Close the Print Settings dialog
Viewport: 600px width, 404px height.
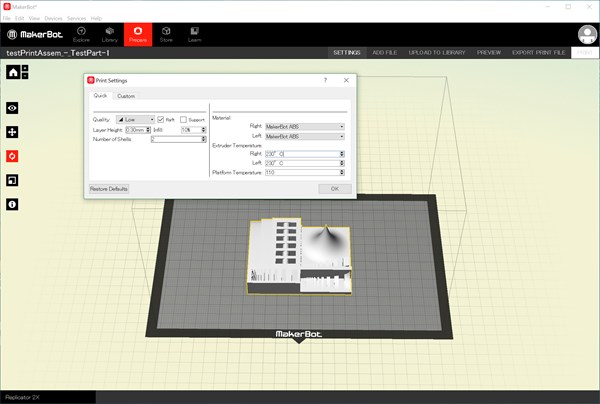(x=346, y=80)
